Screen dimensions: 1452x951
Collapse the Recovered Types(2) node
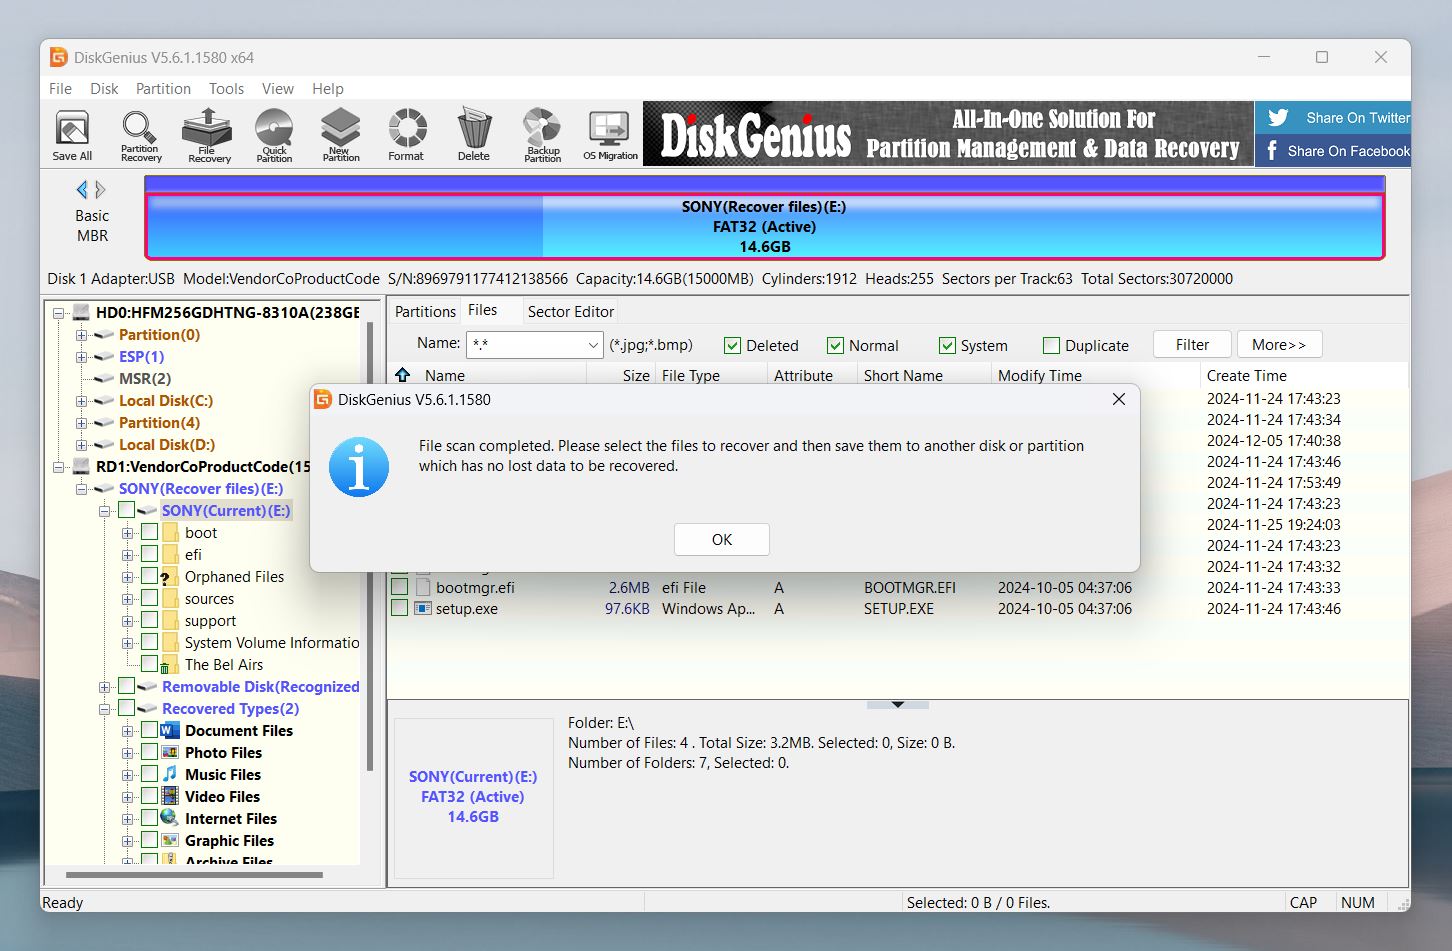click(104, 709)
